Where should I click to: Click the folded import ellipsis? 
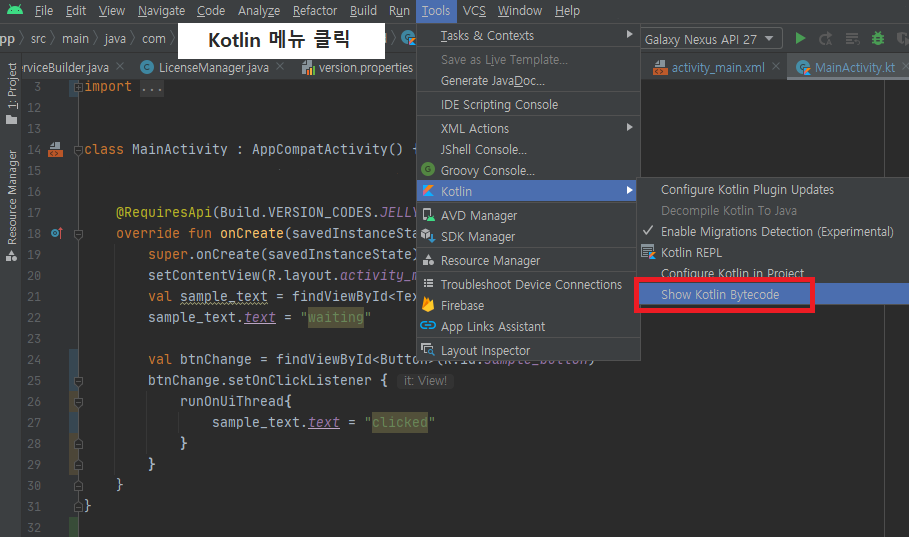coord(152,87)
